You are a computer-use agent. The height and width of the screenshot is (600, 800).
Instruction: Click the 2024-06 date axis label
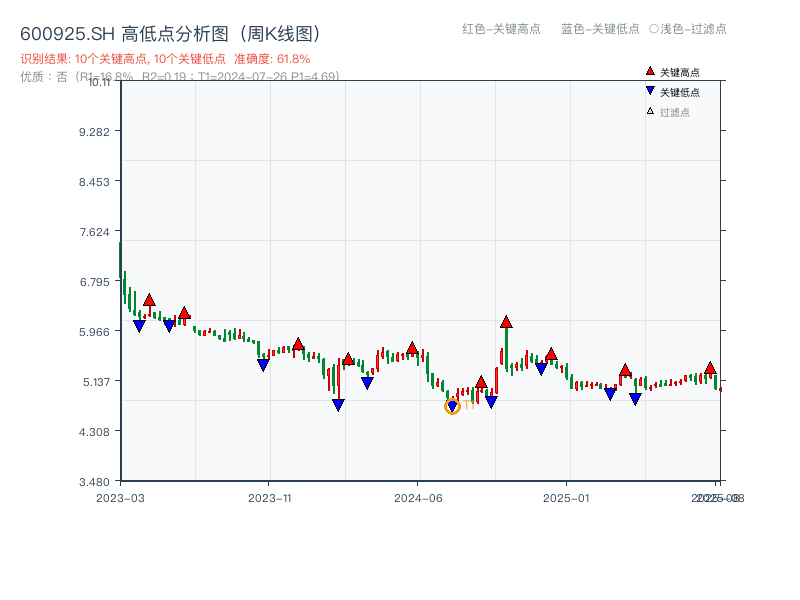418,498
